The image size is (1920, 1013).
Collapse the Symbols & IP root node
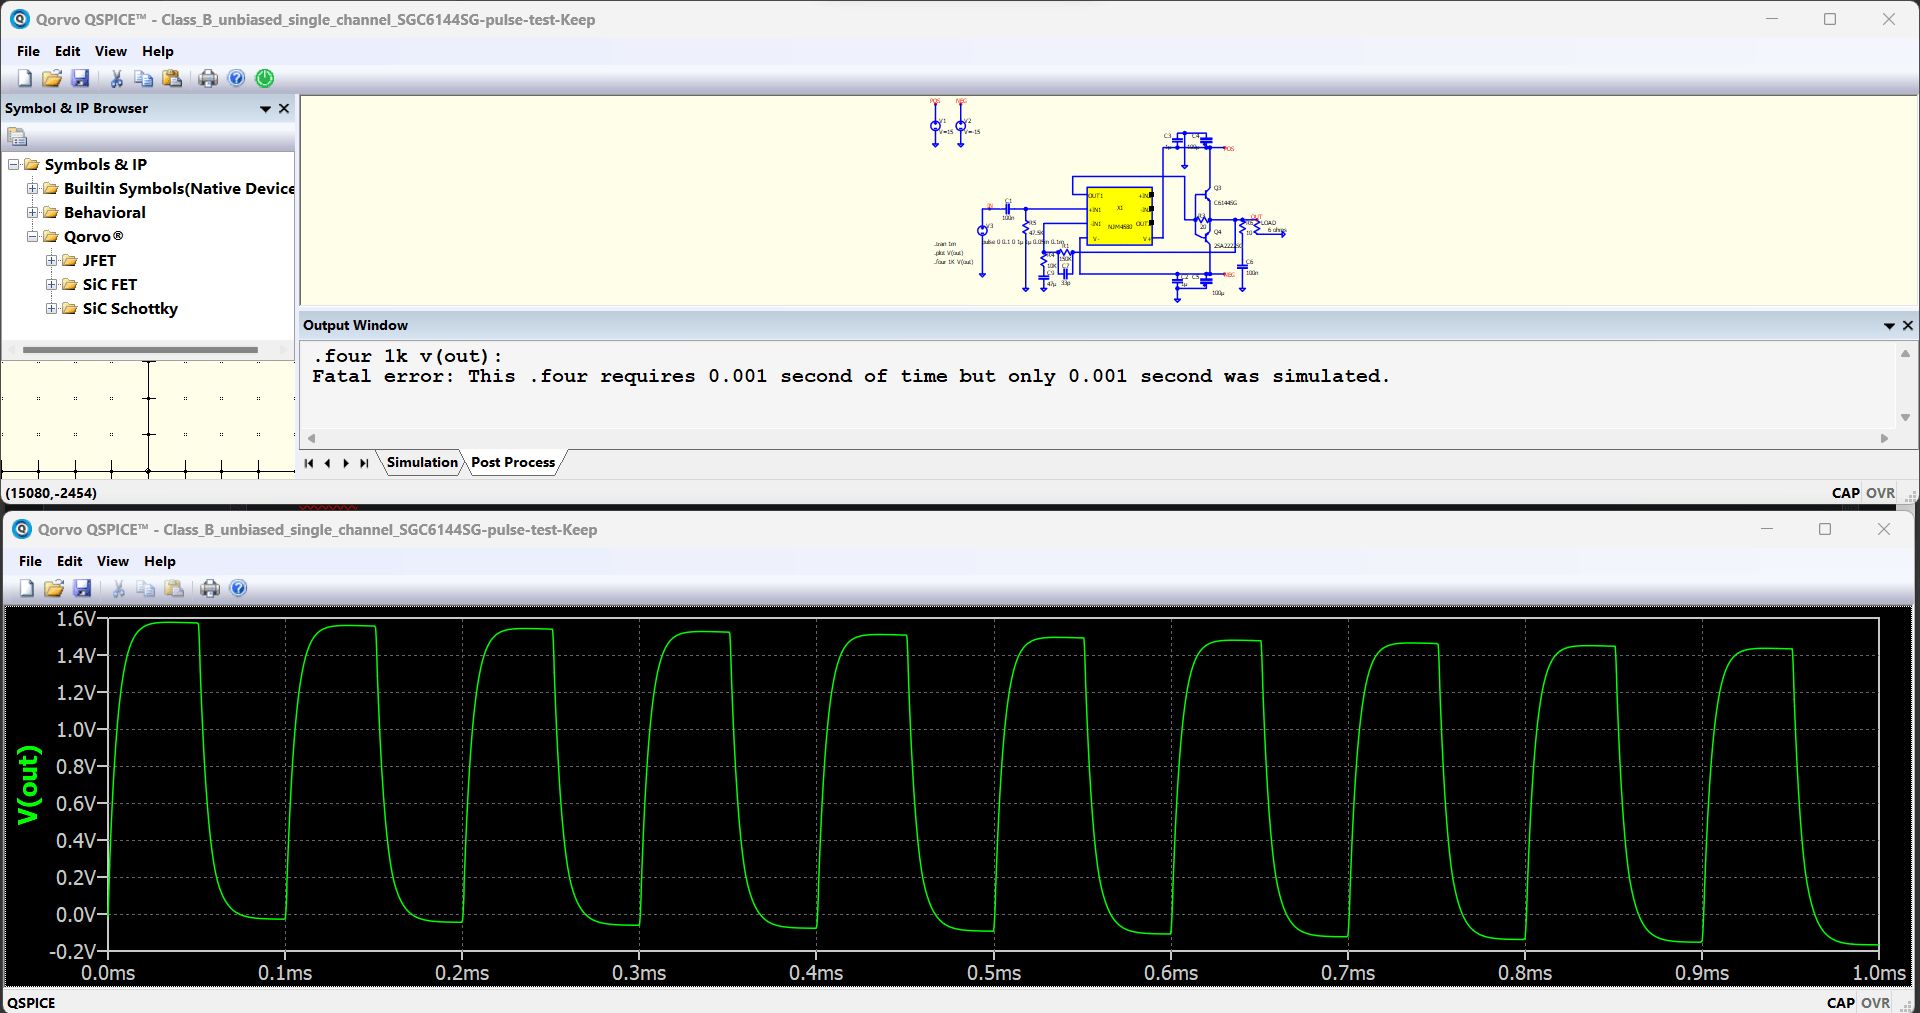coord(14,164)
